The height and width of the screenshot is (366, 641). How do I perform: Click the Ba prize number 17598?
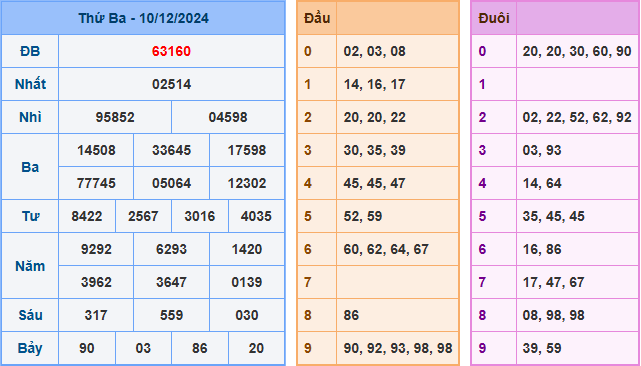click(x=247, y=150)
